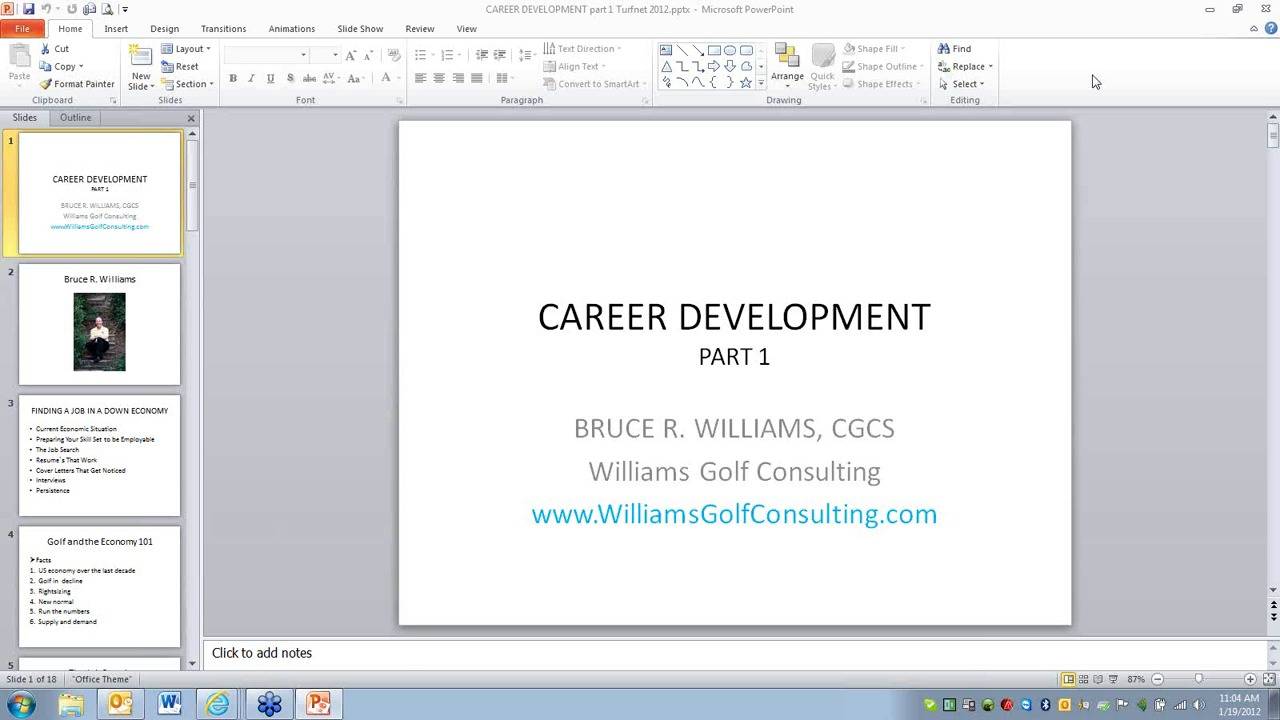Apply bold formatting to selected text
This screenshot has height=720, width=1280.
coord(232,77)
